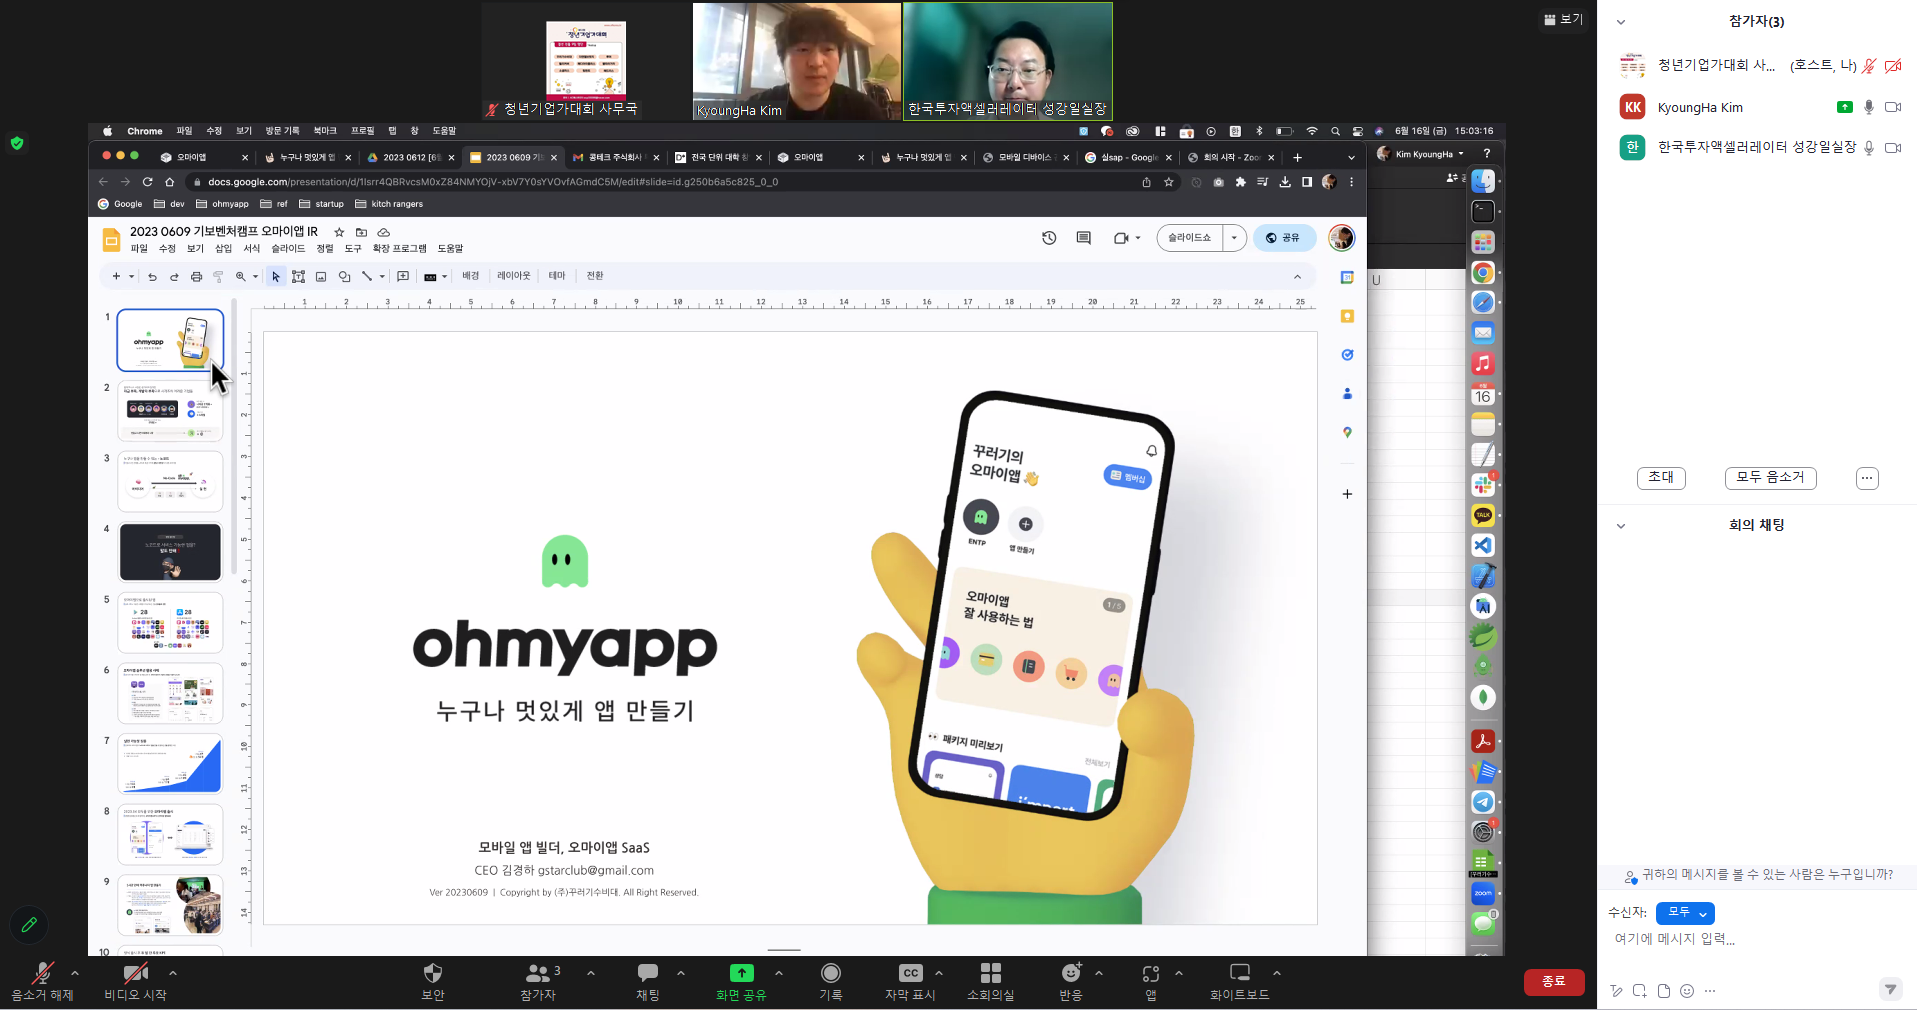Click 모두 음소거 mute all button

click(x=1770, y=478)
